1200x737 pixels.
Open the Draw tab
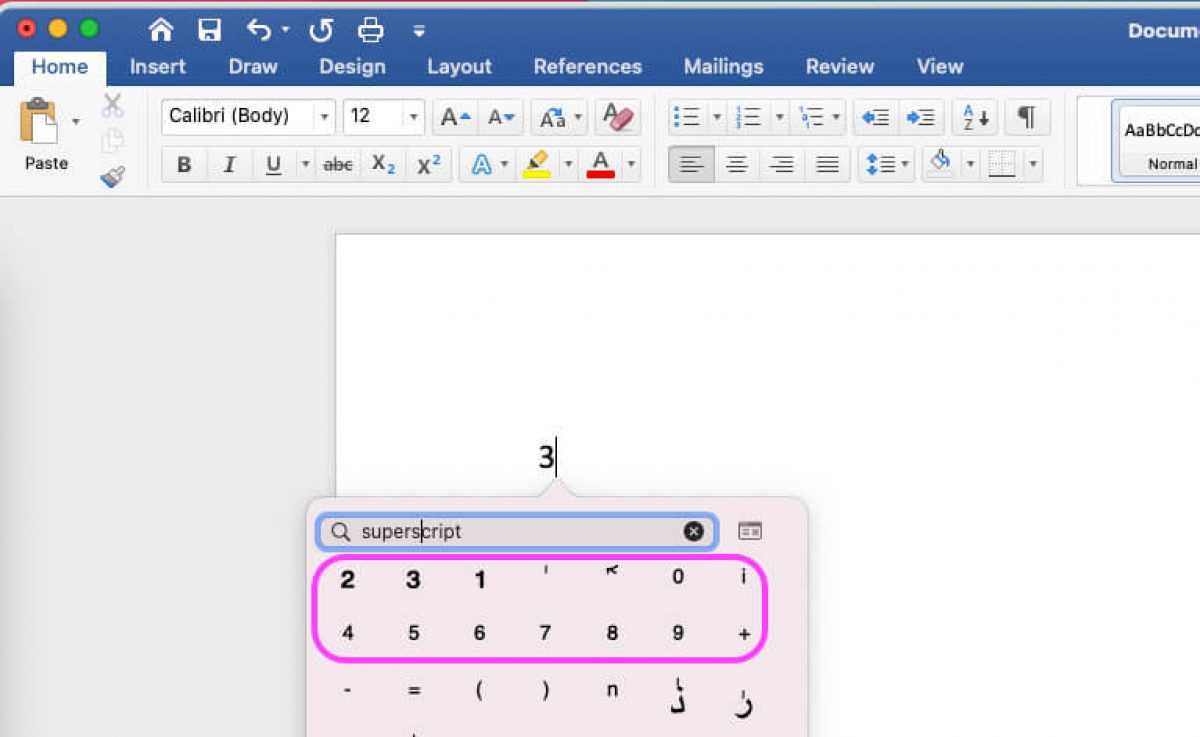[x=253, y=67]
